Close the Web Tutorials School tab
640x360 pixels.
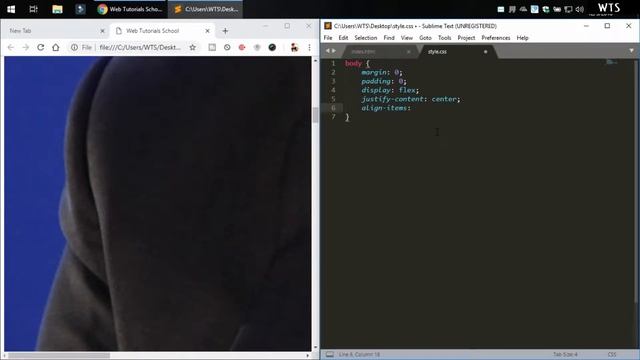click(x=207, y=31)
